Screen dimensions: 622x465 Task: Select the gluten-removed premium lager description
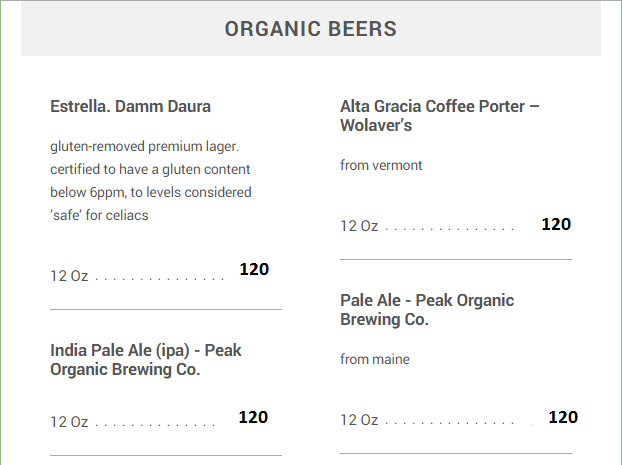tap(144, 146)
